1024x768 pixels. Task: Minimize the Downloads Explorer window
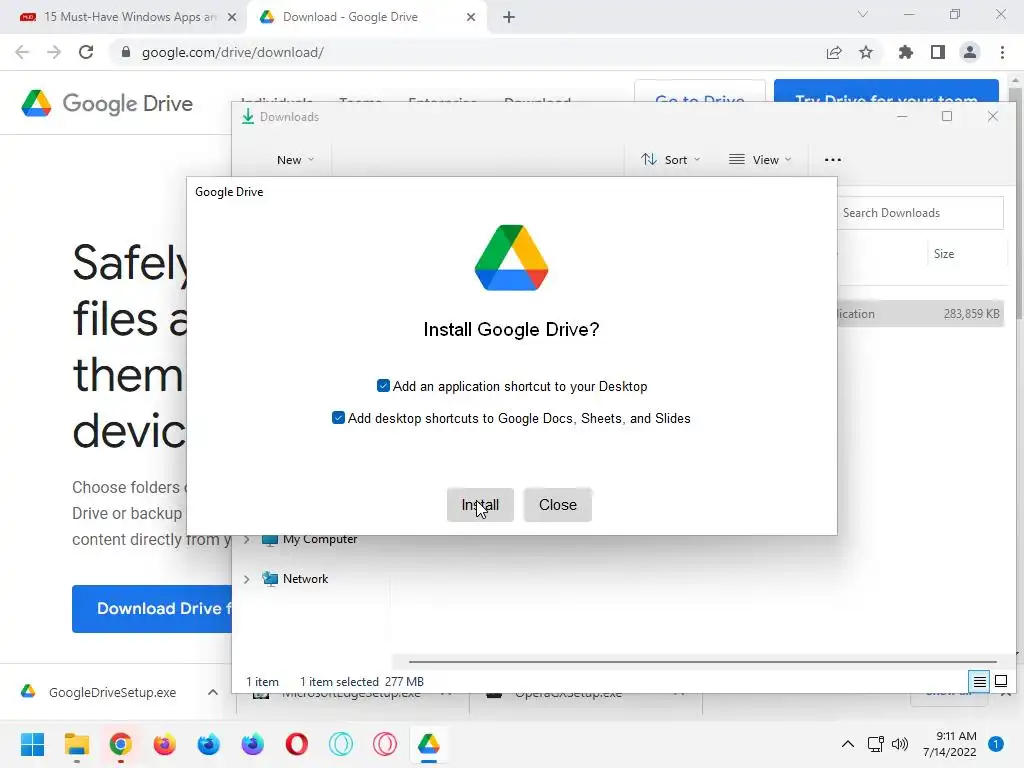click(902, 116)
